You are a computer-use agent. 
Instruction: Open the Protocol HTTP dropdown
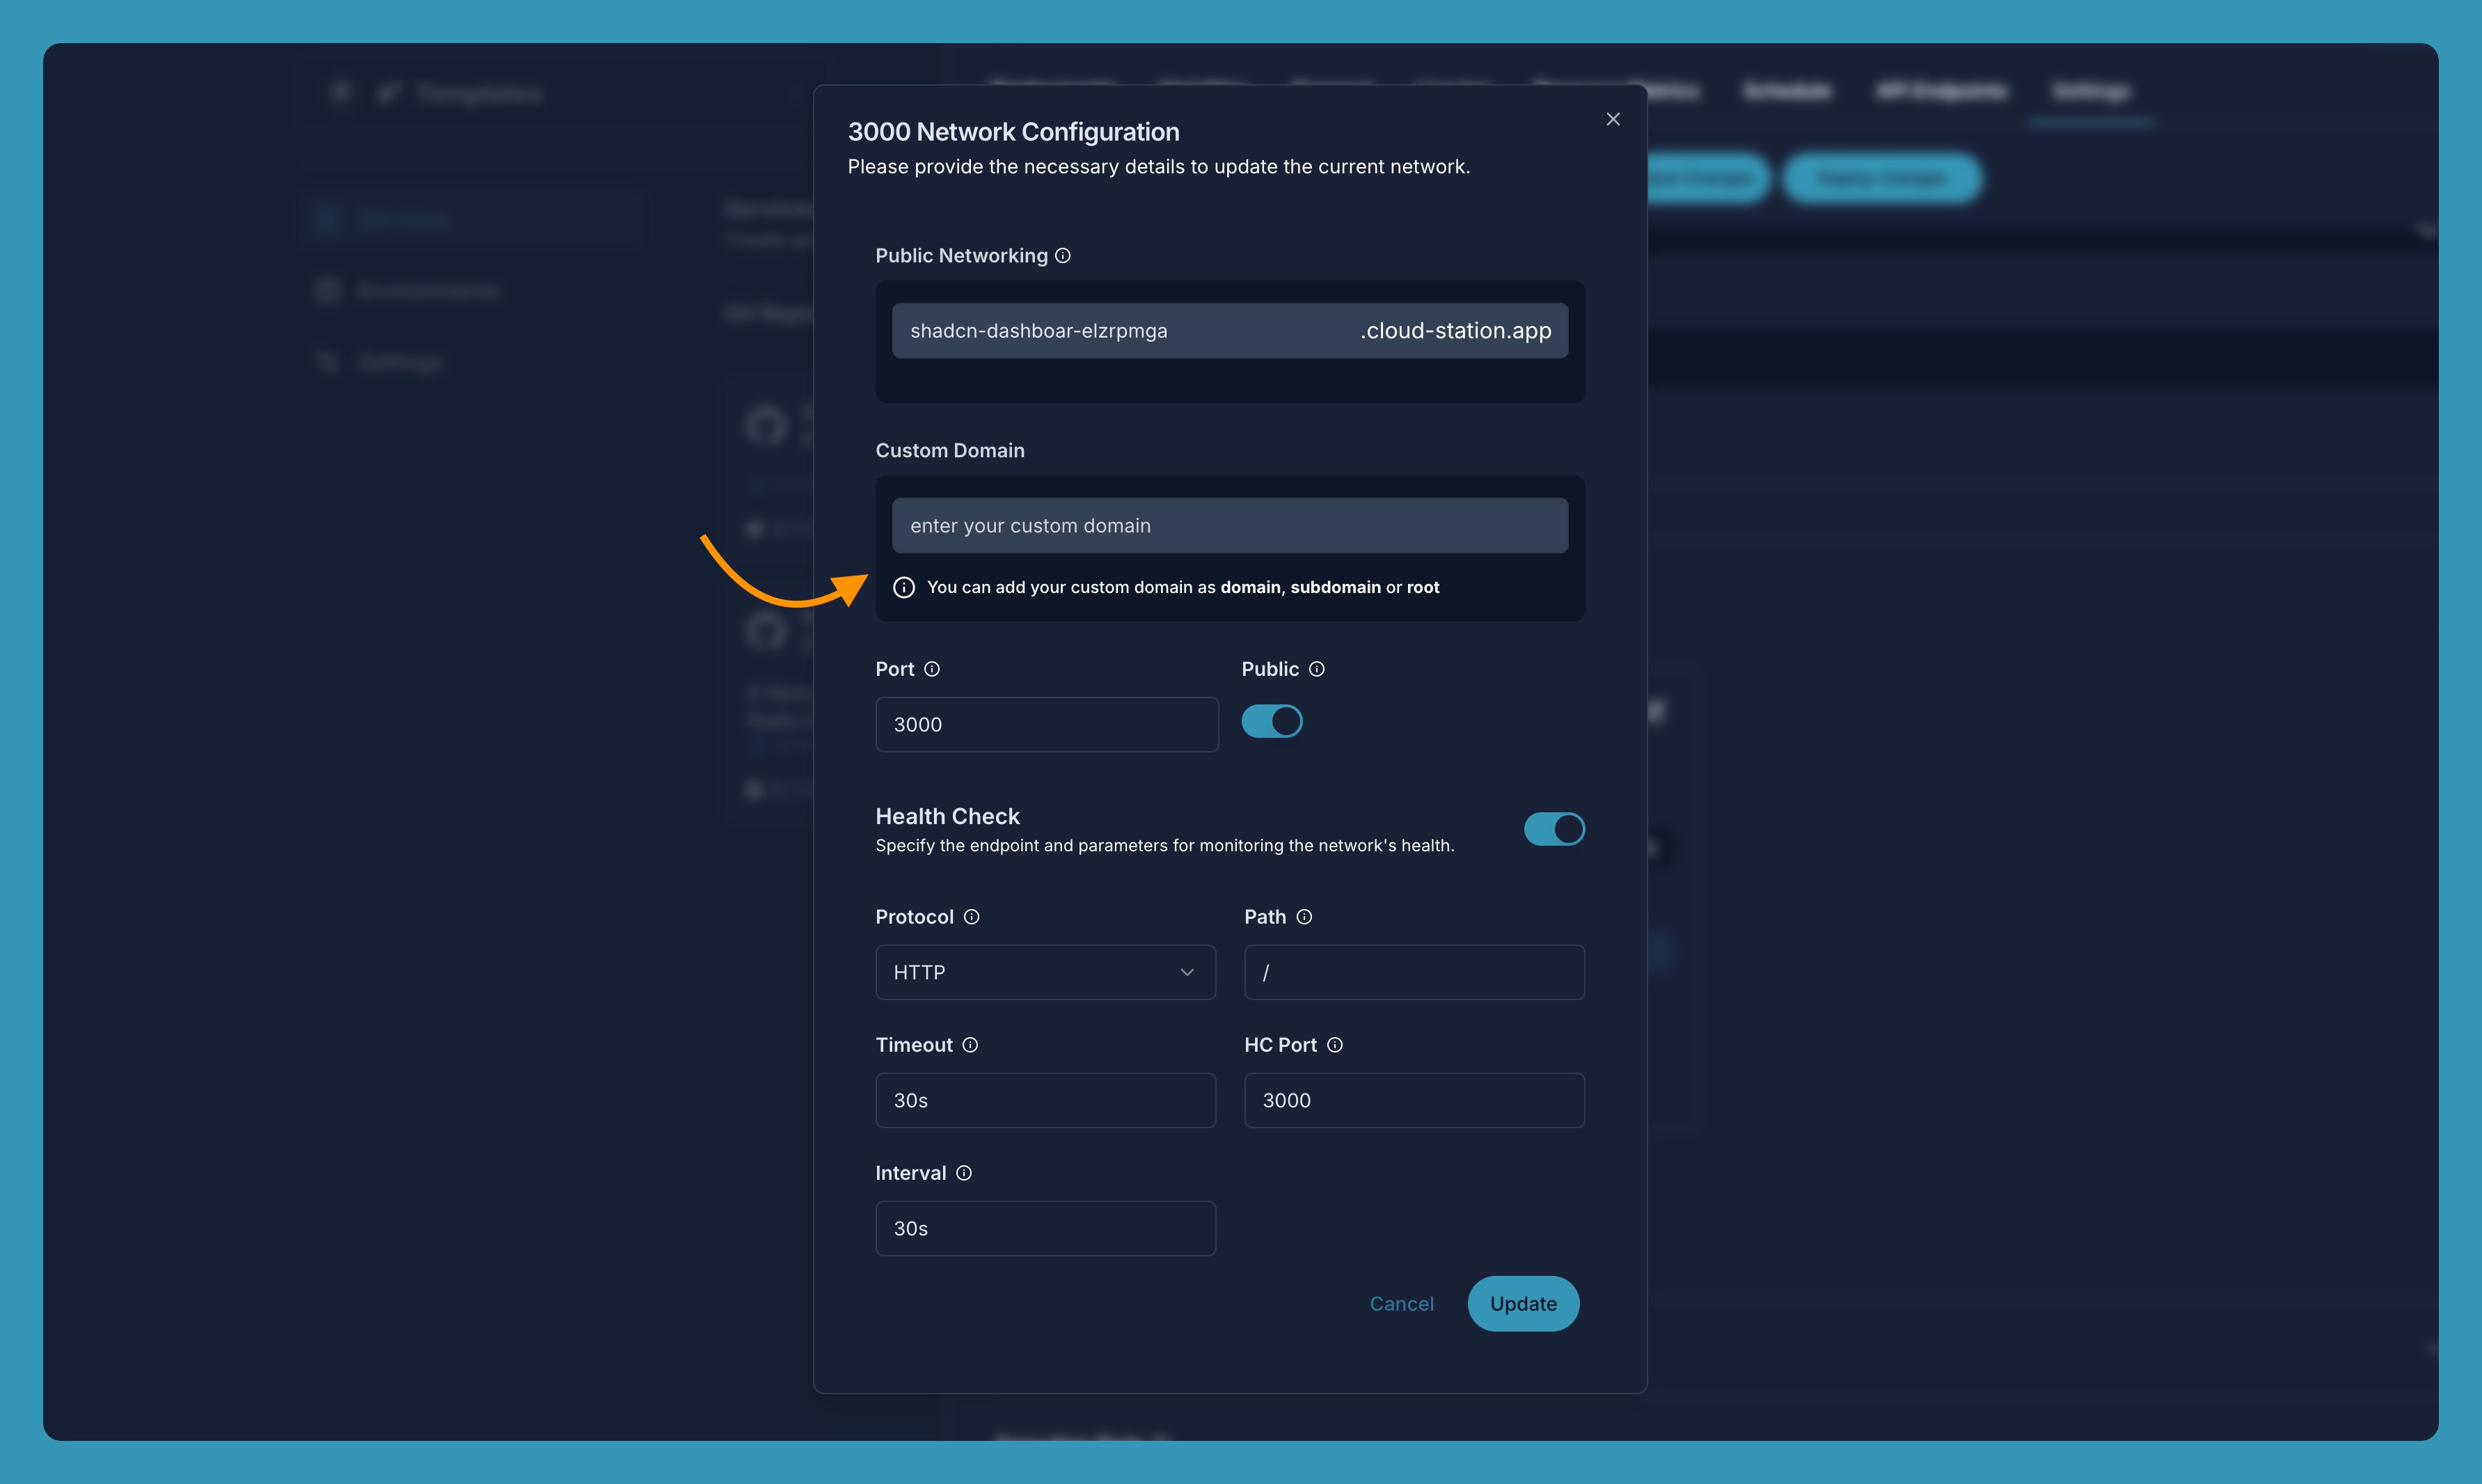(1045, 972)
